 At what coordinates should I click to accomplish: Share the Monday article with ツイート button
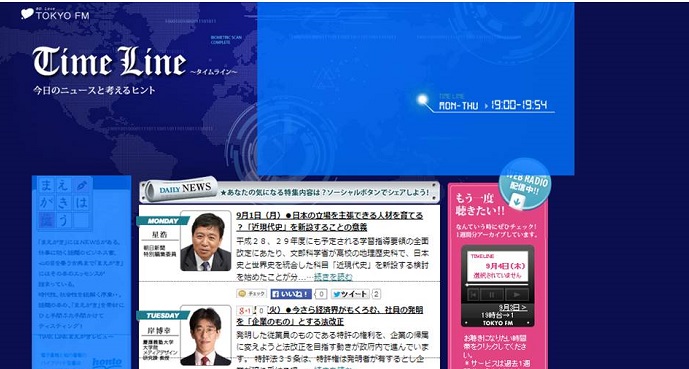click(x=350, y=294)
